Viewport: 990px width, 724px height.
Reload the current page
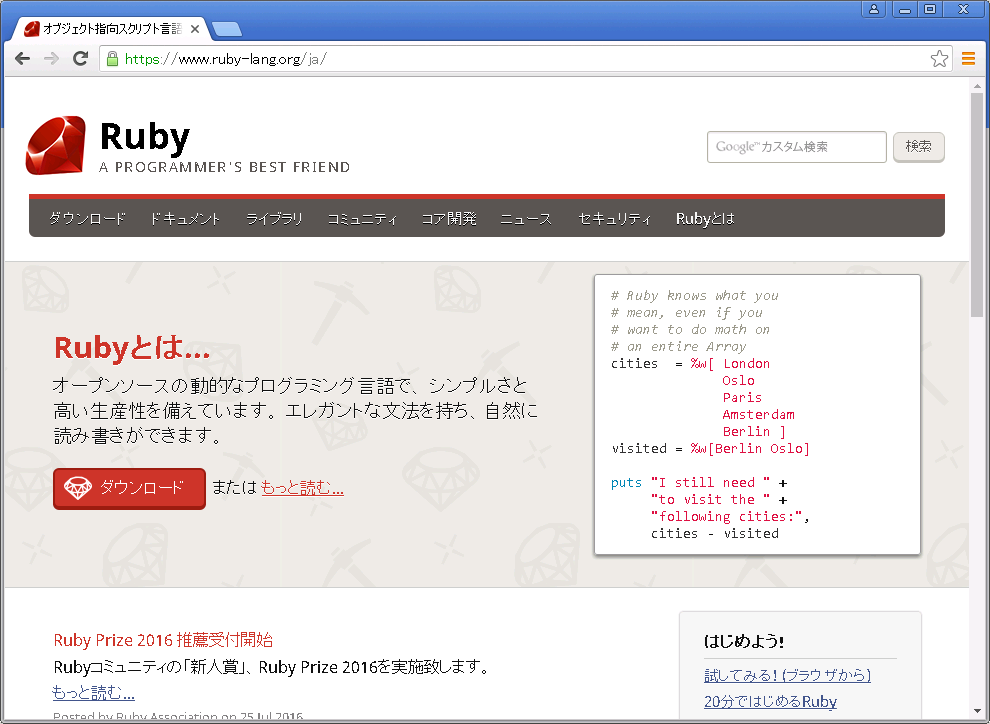pos(80,59)
